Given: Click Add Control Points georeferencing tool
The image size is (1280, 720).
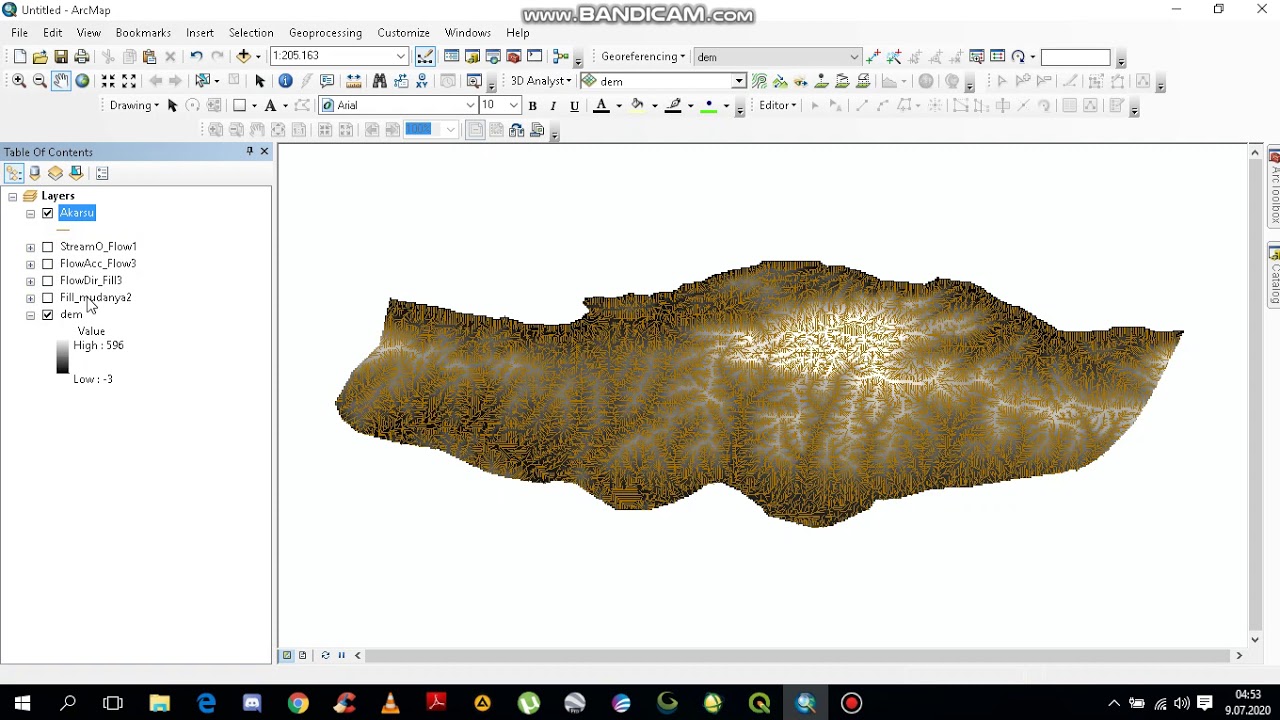Looking at the screenshot, I should [873, 57].
